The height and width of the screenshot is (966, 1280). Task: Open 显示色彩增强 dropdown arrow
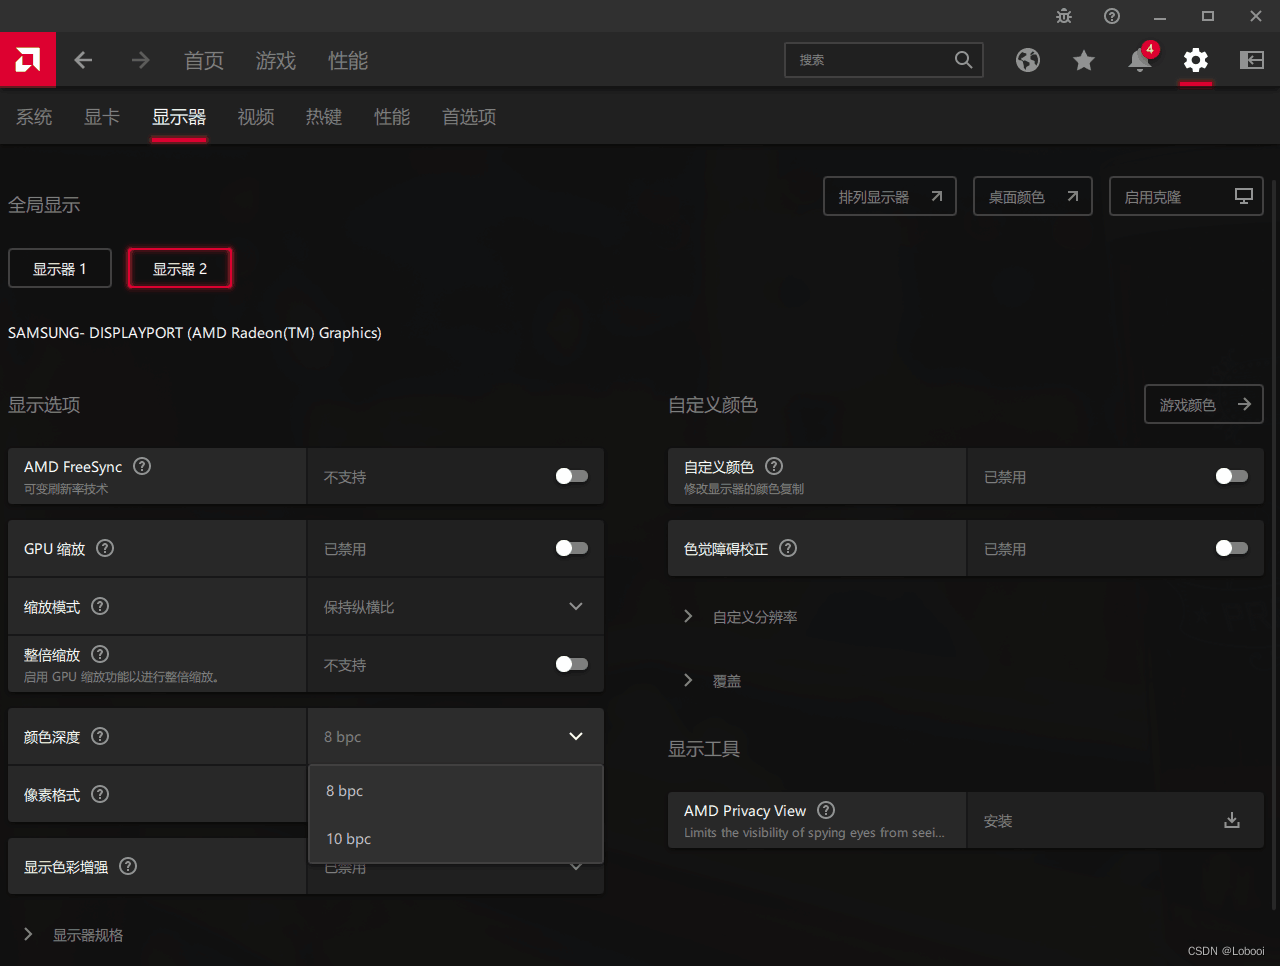(576, 868)
